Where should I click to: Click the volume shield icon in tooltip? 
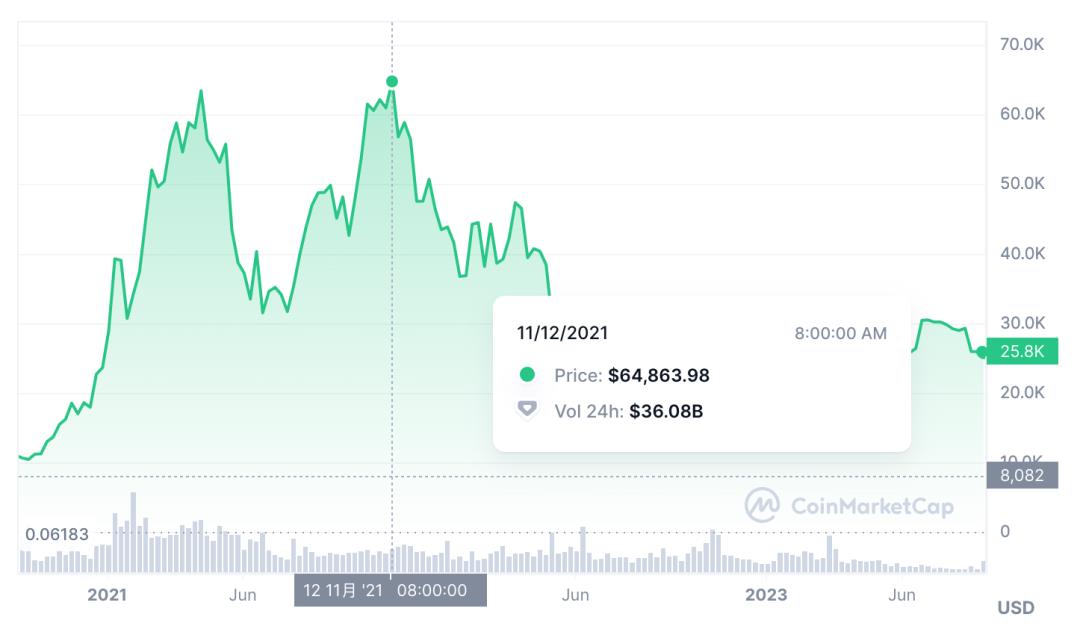[x=527, y=410]
